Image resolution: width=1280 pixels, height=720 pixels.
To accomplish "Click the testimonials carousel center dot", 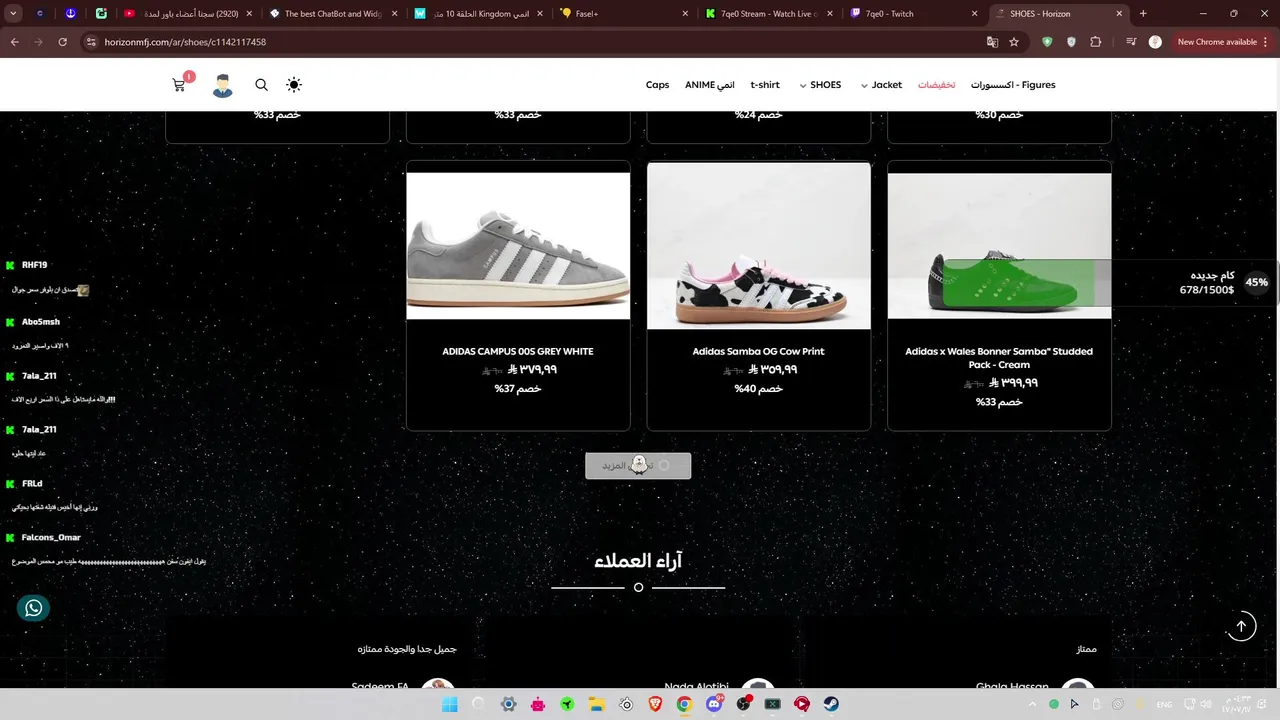I will pos(638,588).
